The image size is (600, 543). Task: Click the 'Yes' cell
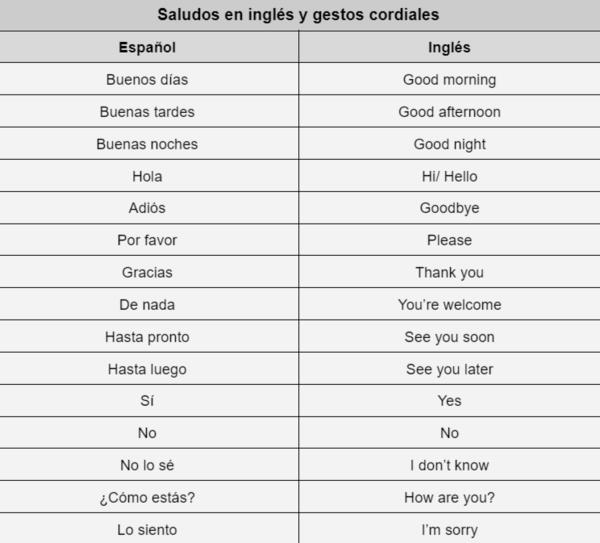pyautogui.click(x=449, y=401)
